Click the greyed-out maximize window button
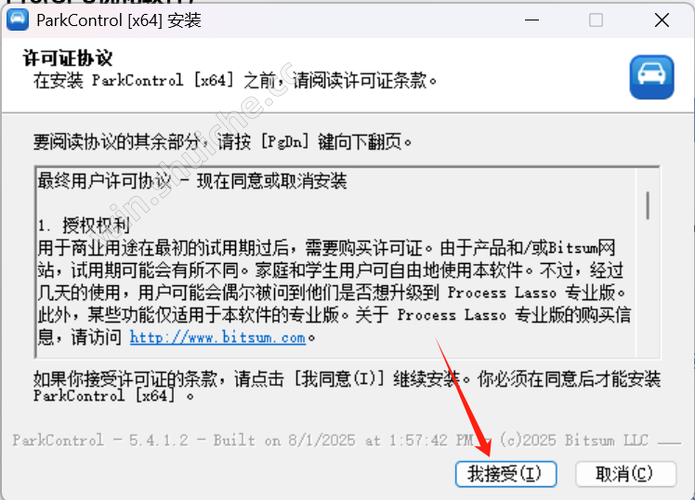 596,20
